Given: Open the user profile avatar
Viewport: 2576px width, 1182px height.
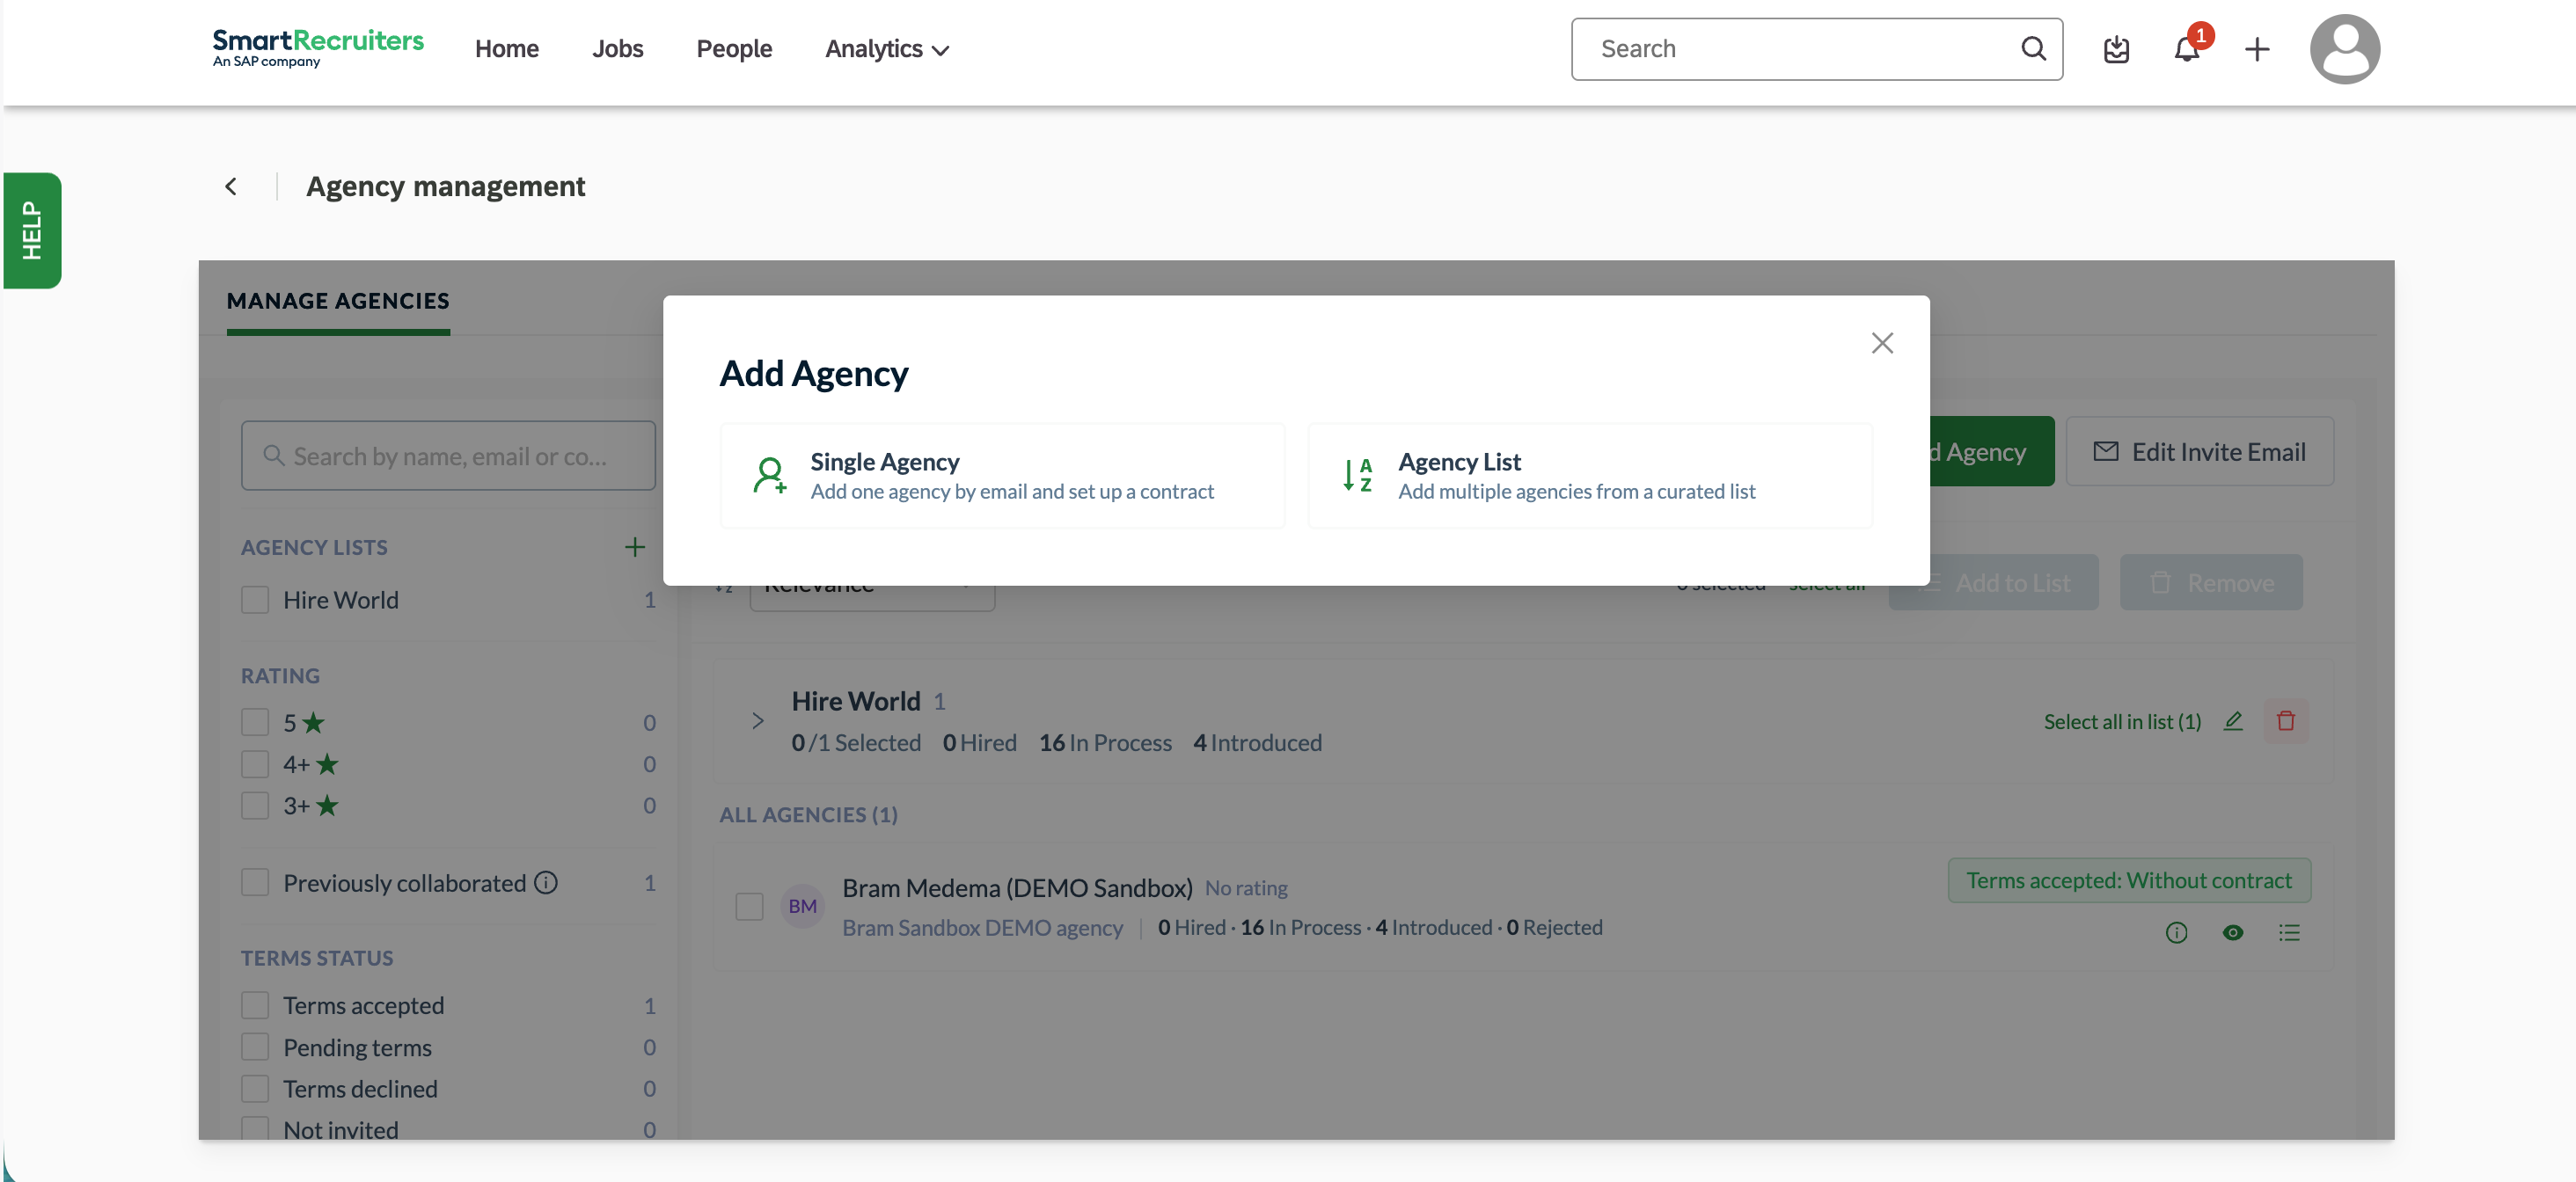Looking at the screenshot, I should (x=2344, y=49).
